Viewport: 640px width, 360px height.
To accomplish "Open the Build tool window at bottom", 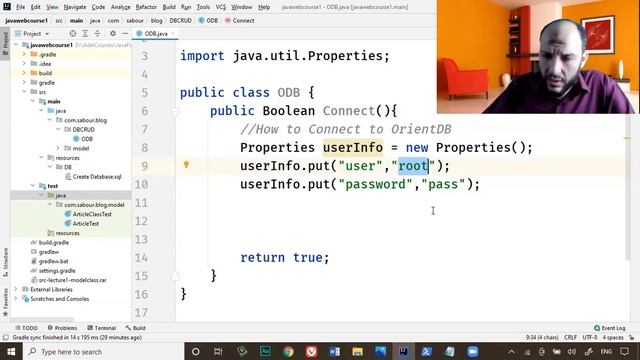I will coord(136,328).
